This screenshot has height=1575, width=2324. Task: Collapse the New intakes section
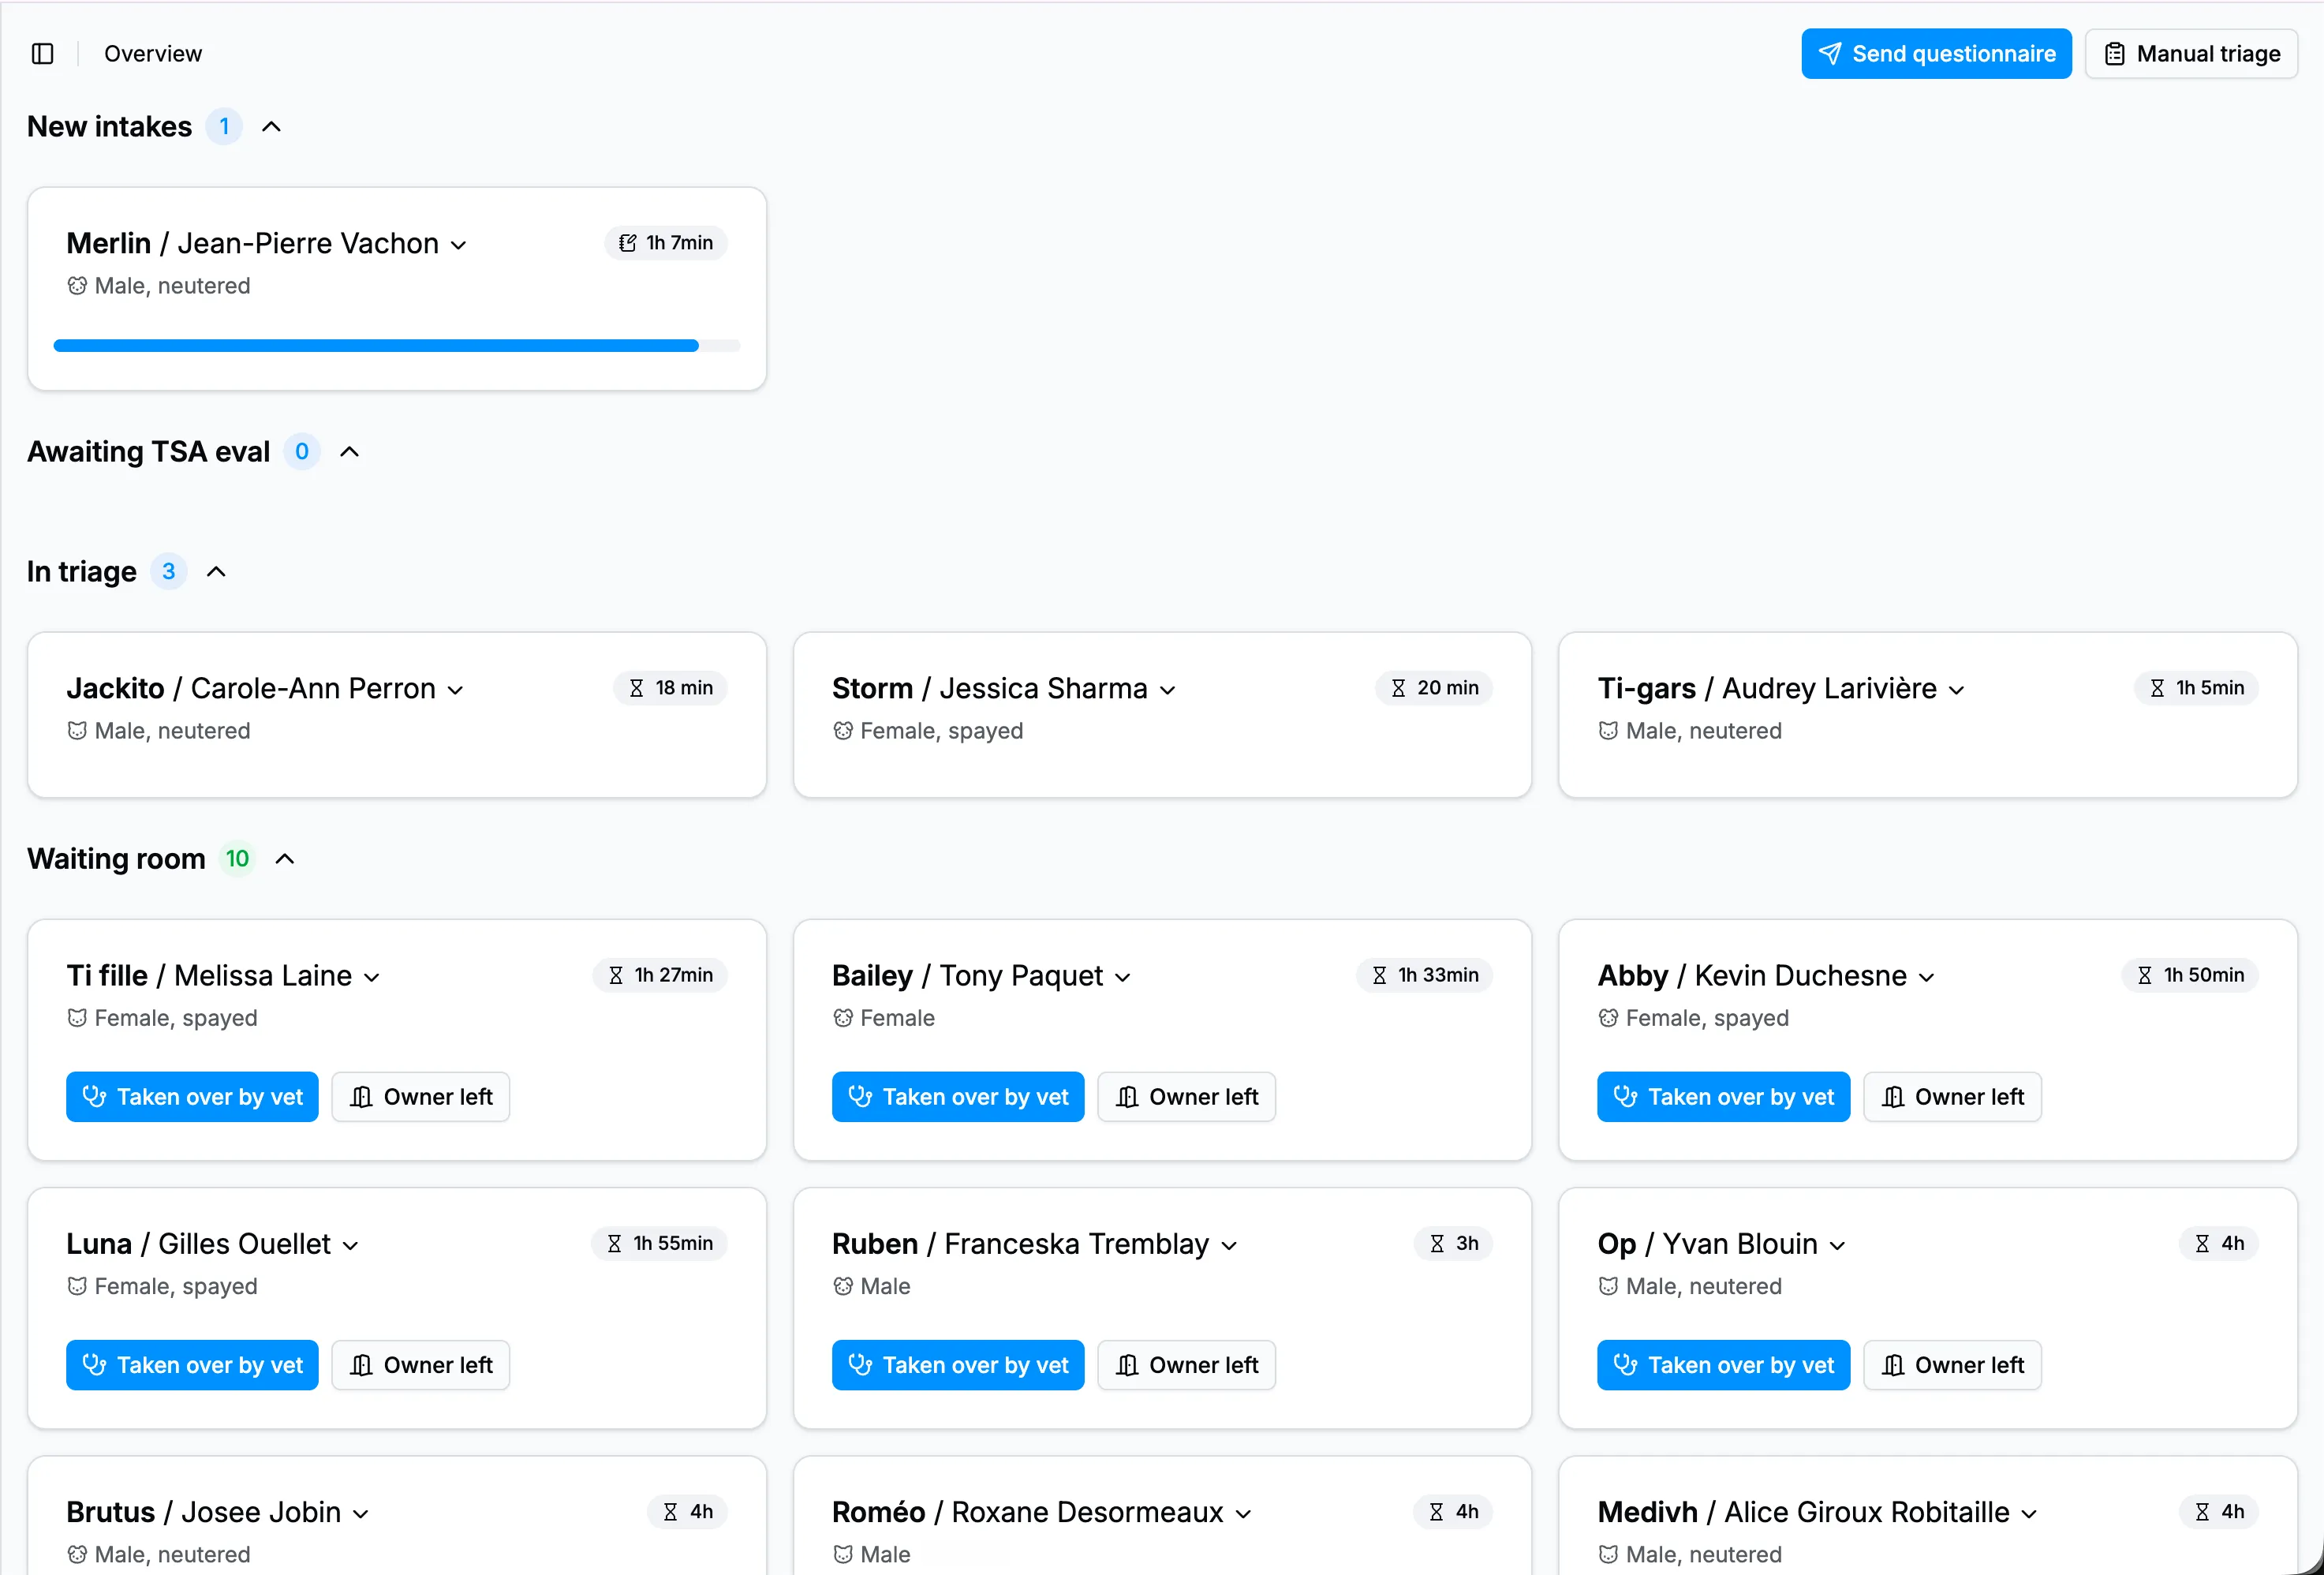point(271,127)
